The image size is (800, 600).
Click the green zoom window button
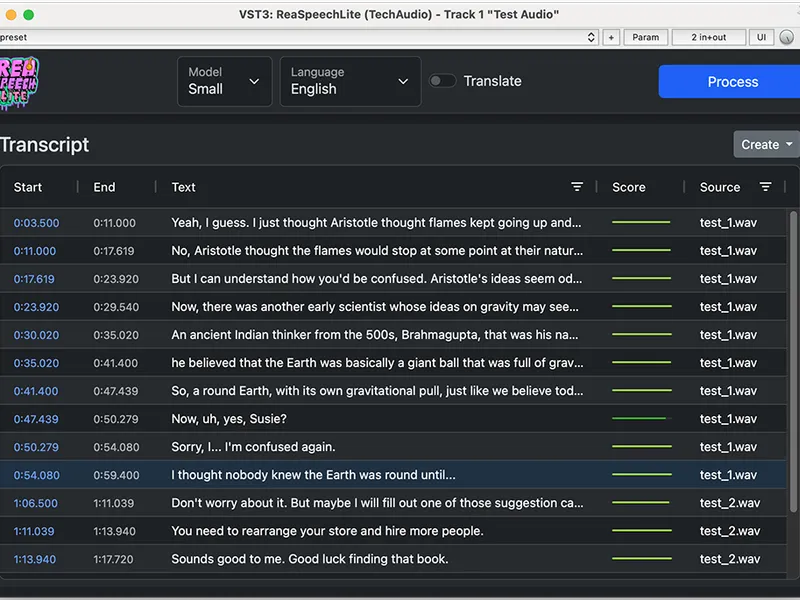[x=29, y=15]
